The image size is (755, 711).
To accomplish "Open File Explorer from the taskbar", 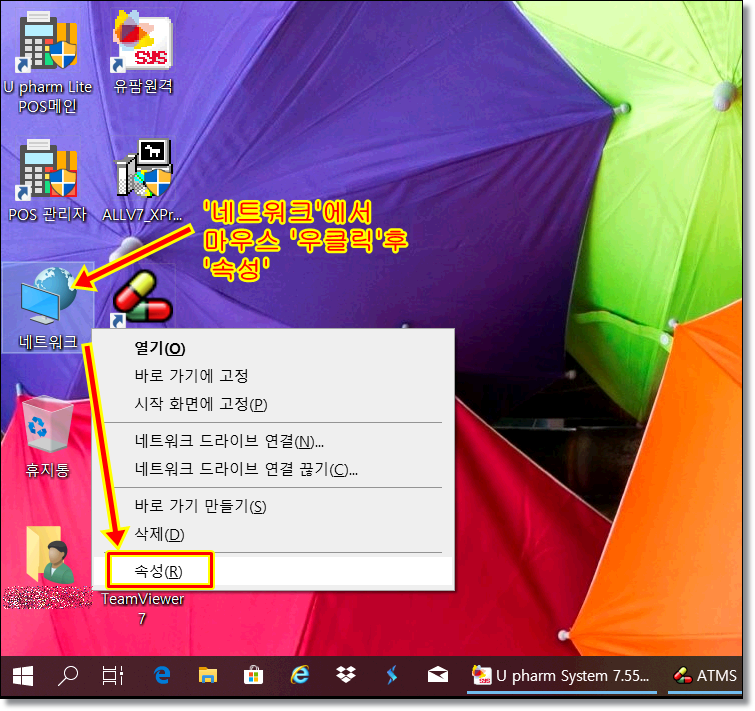I will tap(208, 675).
